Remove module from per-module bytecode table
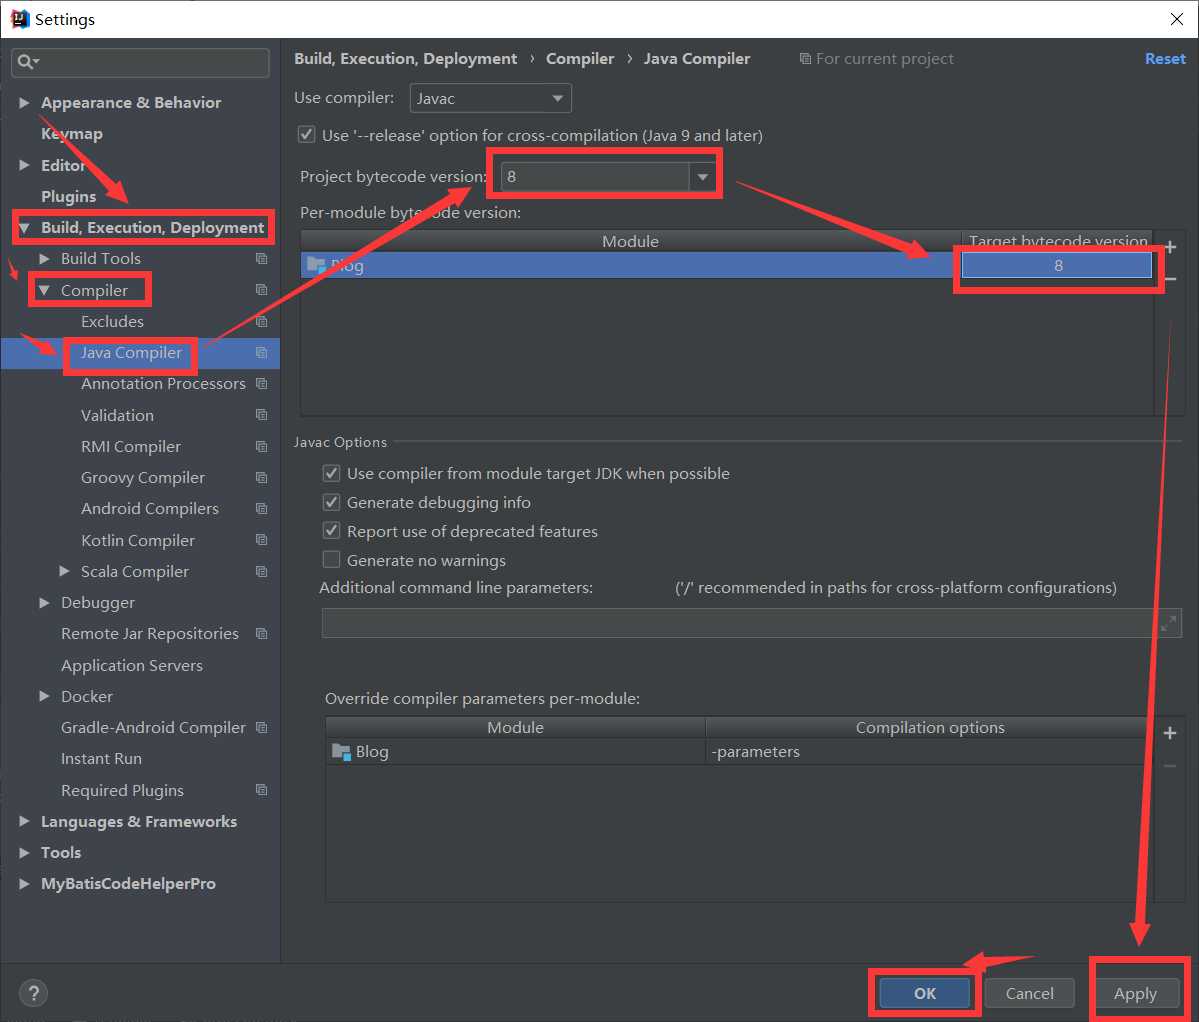Screen dimensions: 1199x1022 (1170, 279)
